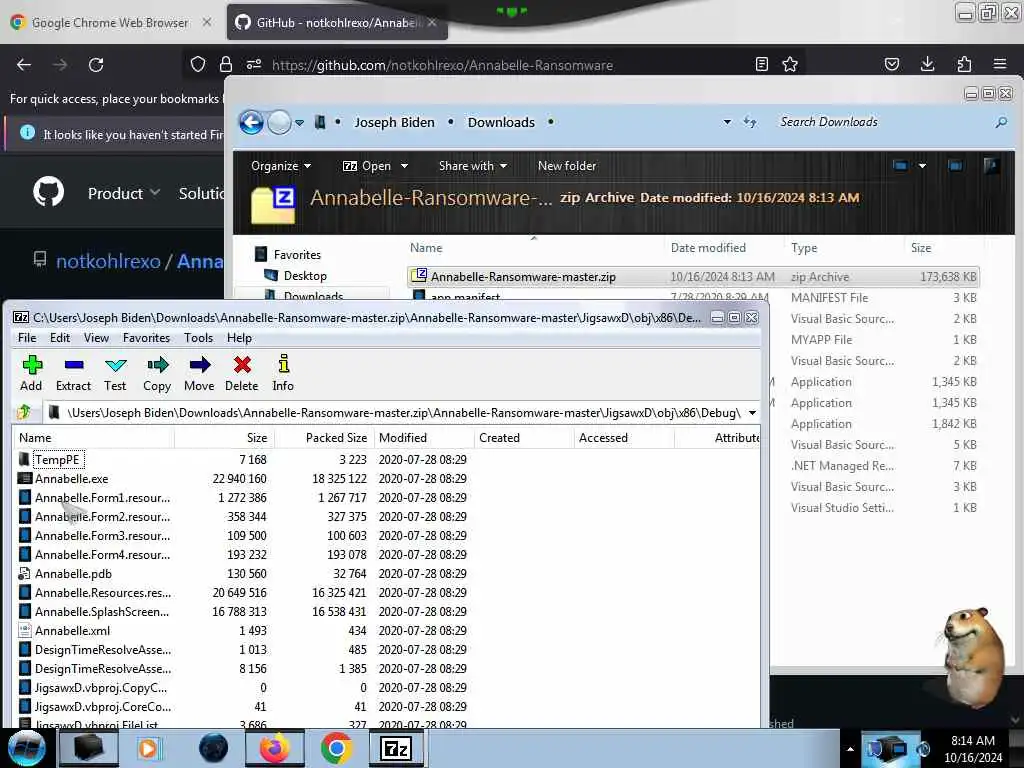The width and height of the screenshot is (1024, 768).
Task: Open the Favorites menu in 7-Zip
Action: [146, 338]
